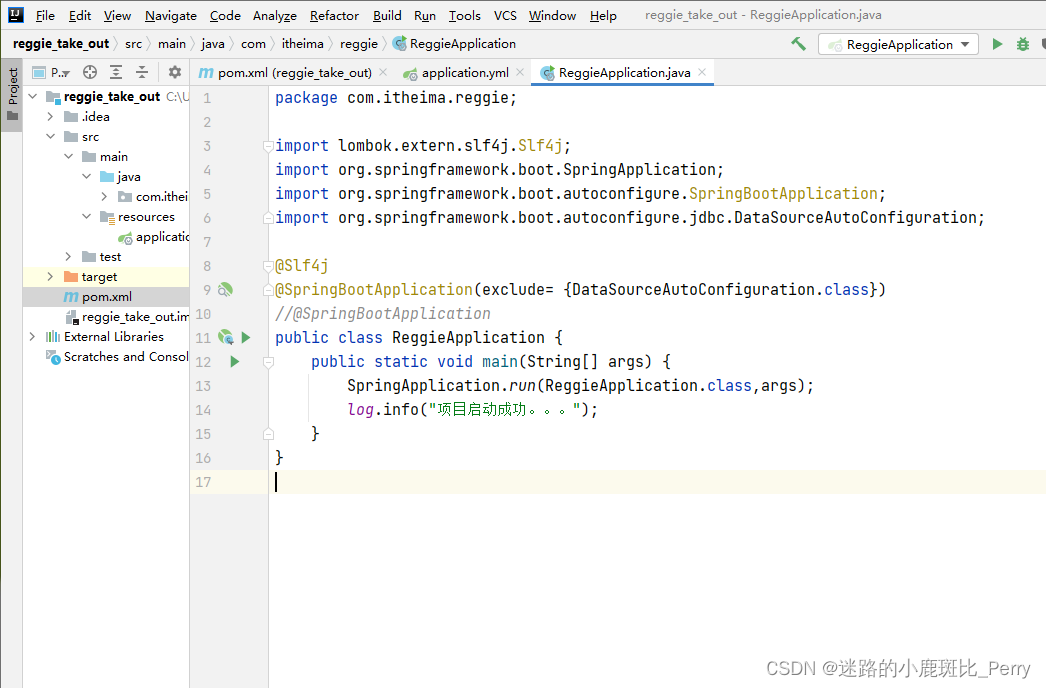
Task: Collapse all nodes in the Project tree
Action: (142, 72)
